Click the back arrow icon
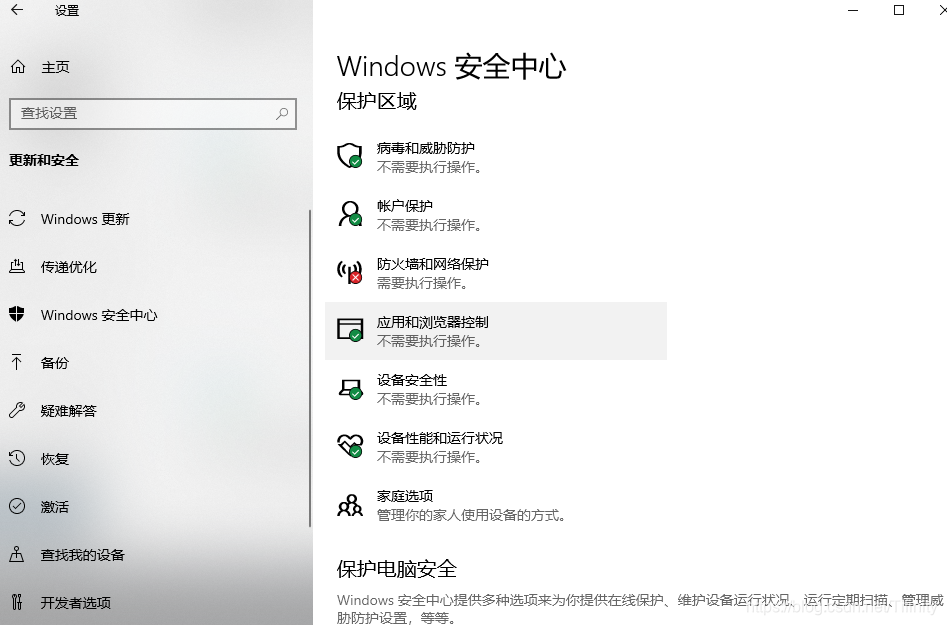947x625 pixels. [17, 10]
